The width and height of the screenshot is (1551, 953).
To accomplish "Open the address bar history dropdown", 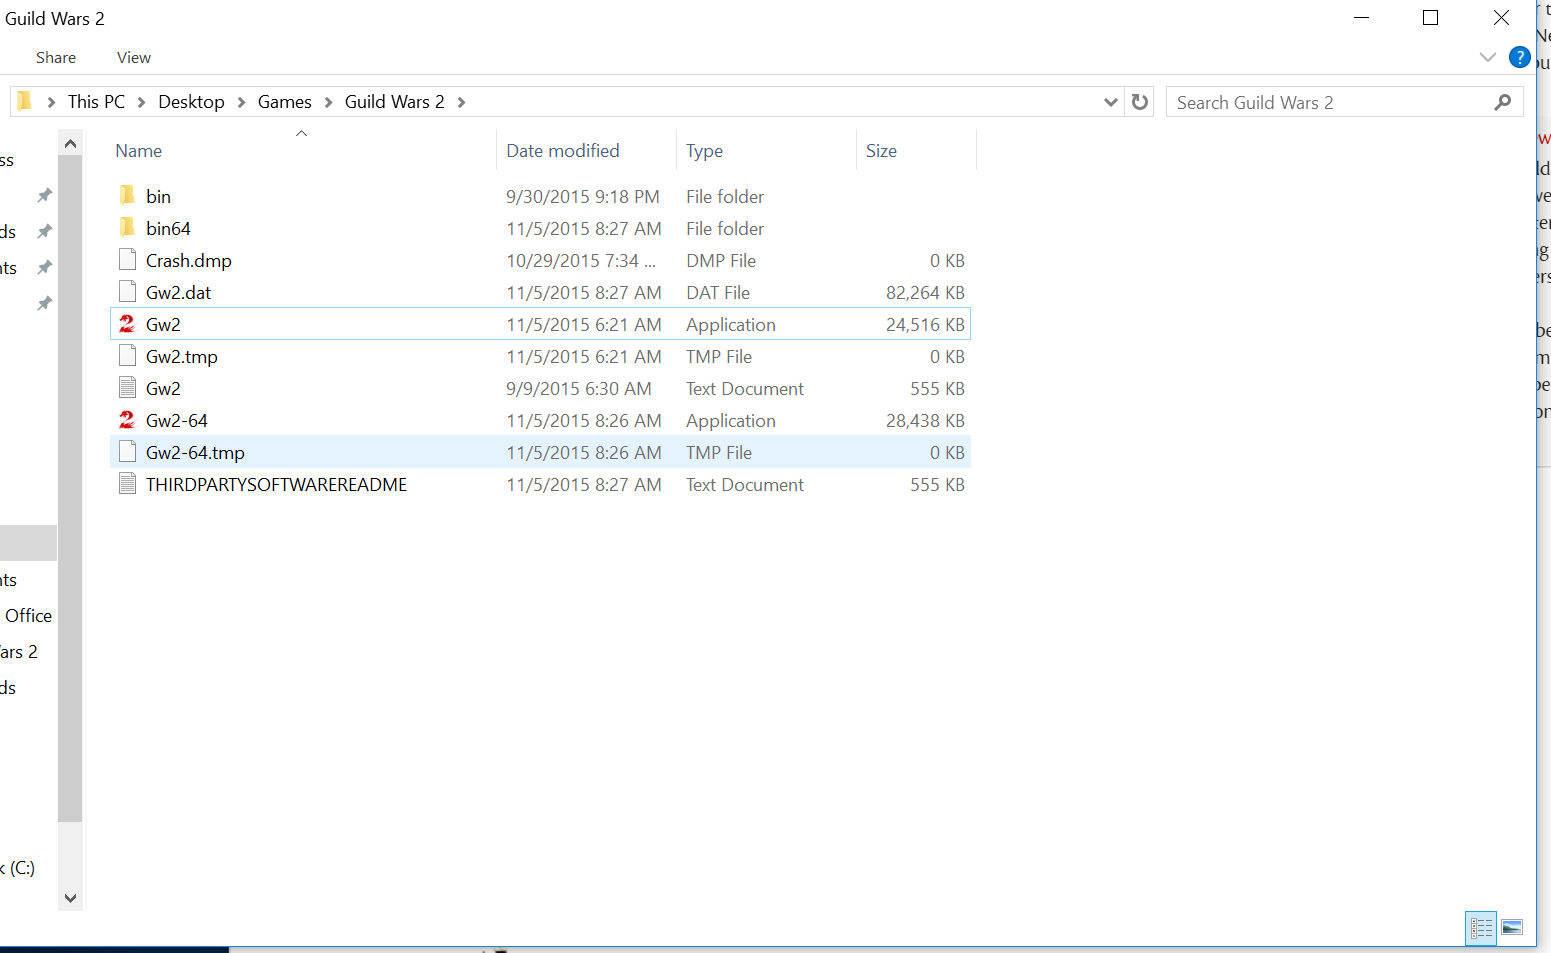I will point(1110,102).
